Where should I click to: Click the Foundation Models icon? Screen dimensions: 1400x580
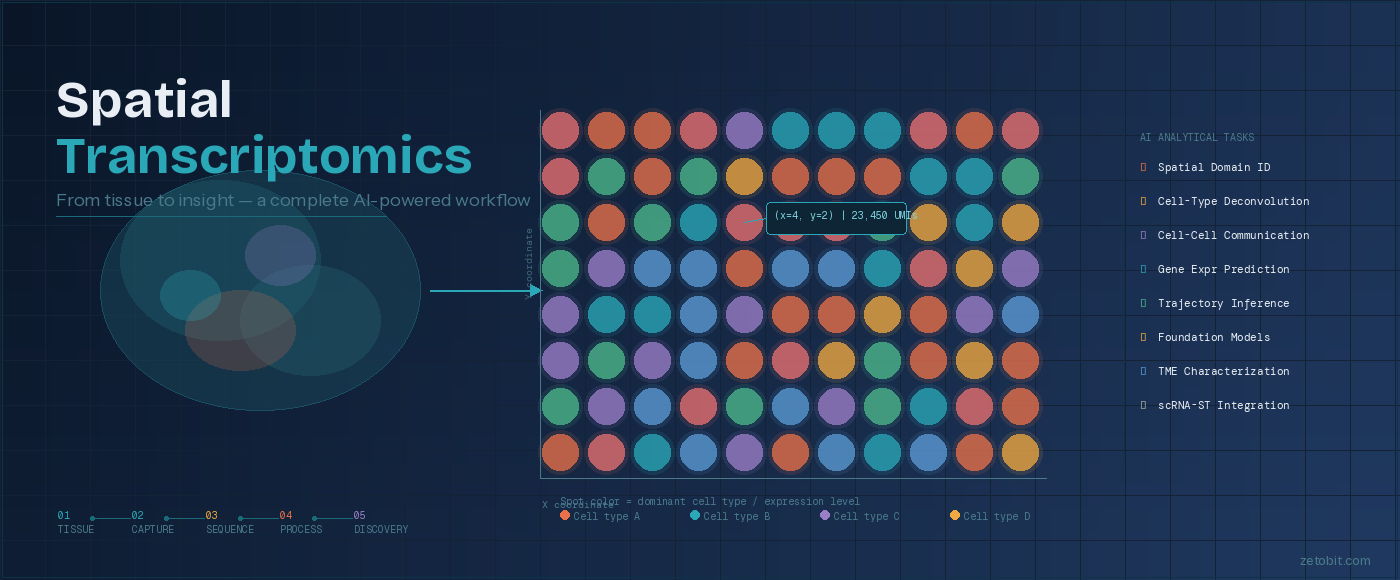click(x=1142, y=337)
